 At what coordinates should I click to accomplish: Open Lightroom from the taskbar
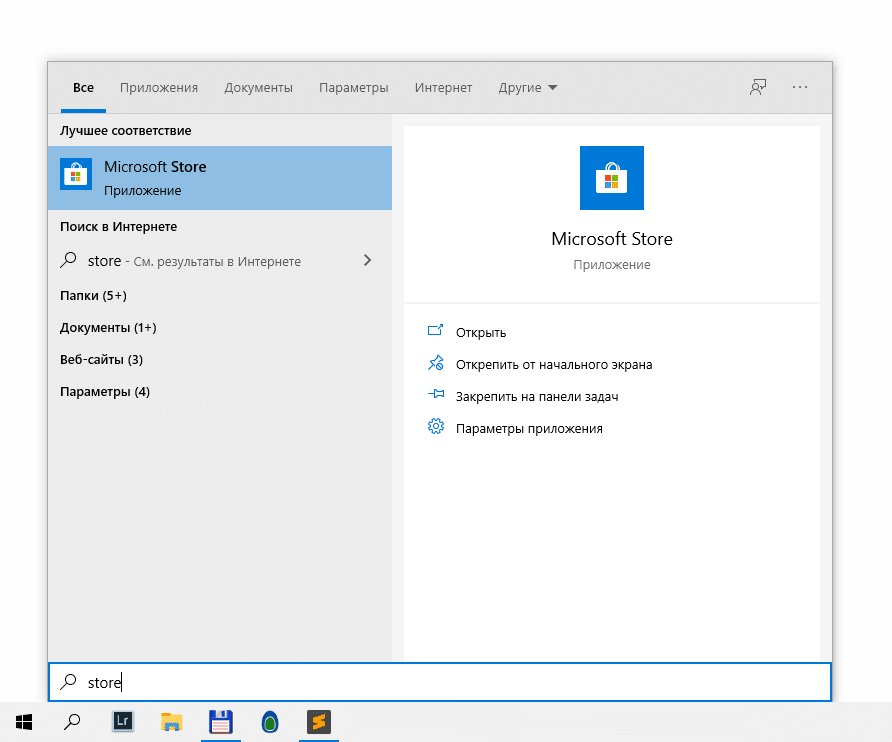(122, 722)
